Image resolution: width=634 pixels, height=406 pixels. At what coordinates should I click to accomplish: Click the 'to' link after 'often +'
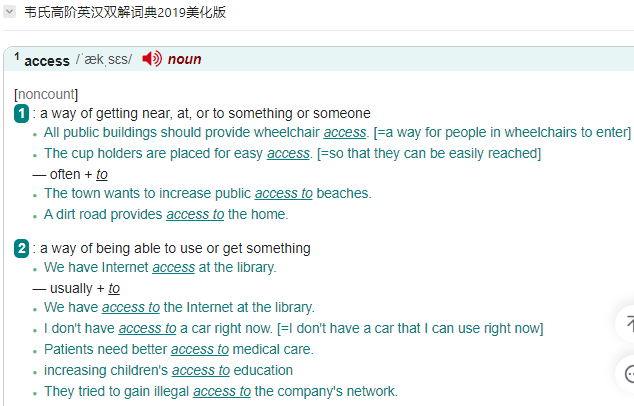[101, 174]
